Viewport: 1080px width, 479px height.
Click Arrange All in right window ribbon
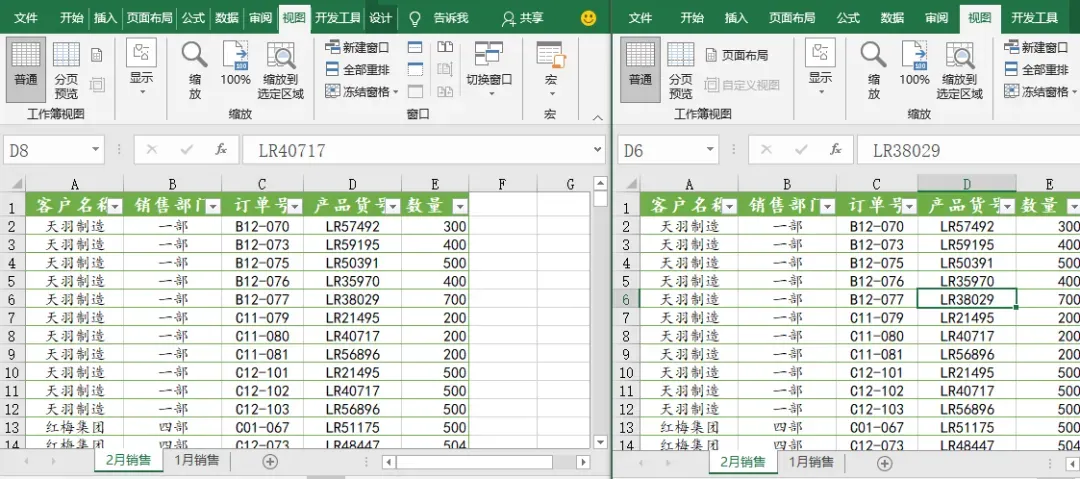click(1037, 70)
